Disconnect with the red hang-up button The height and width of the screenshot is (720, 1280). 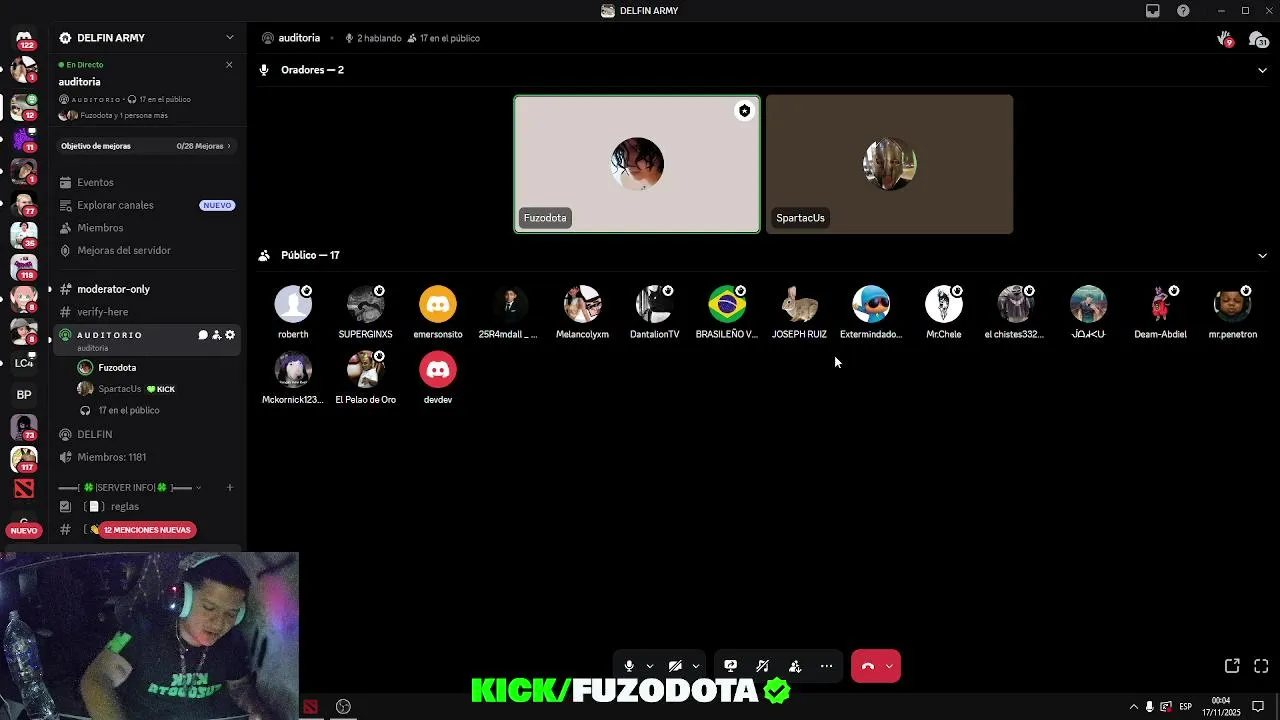click(x=867, y=666)
